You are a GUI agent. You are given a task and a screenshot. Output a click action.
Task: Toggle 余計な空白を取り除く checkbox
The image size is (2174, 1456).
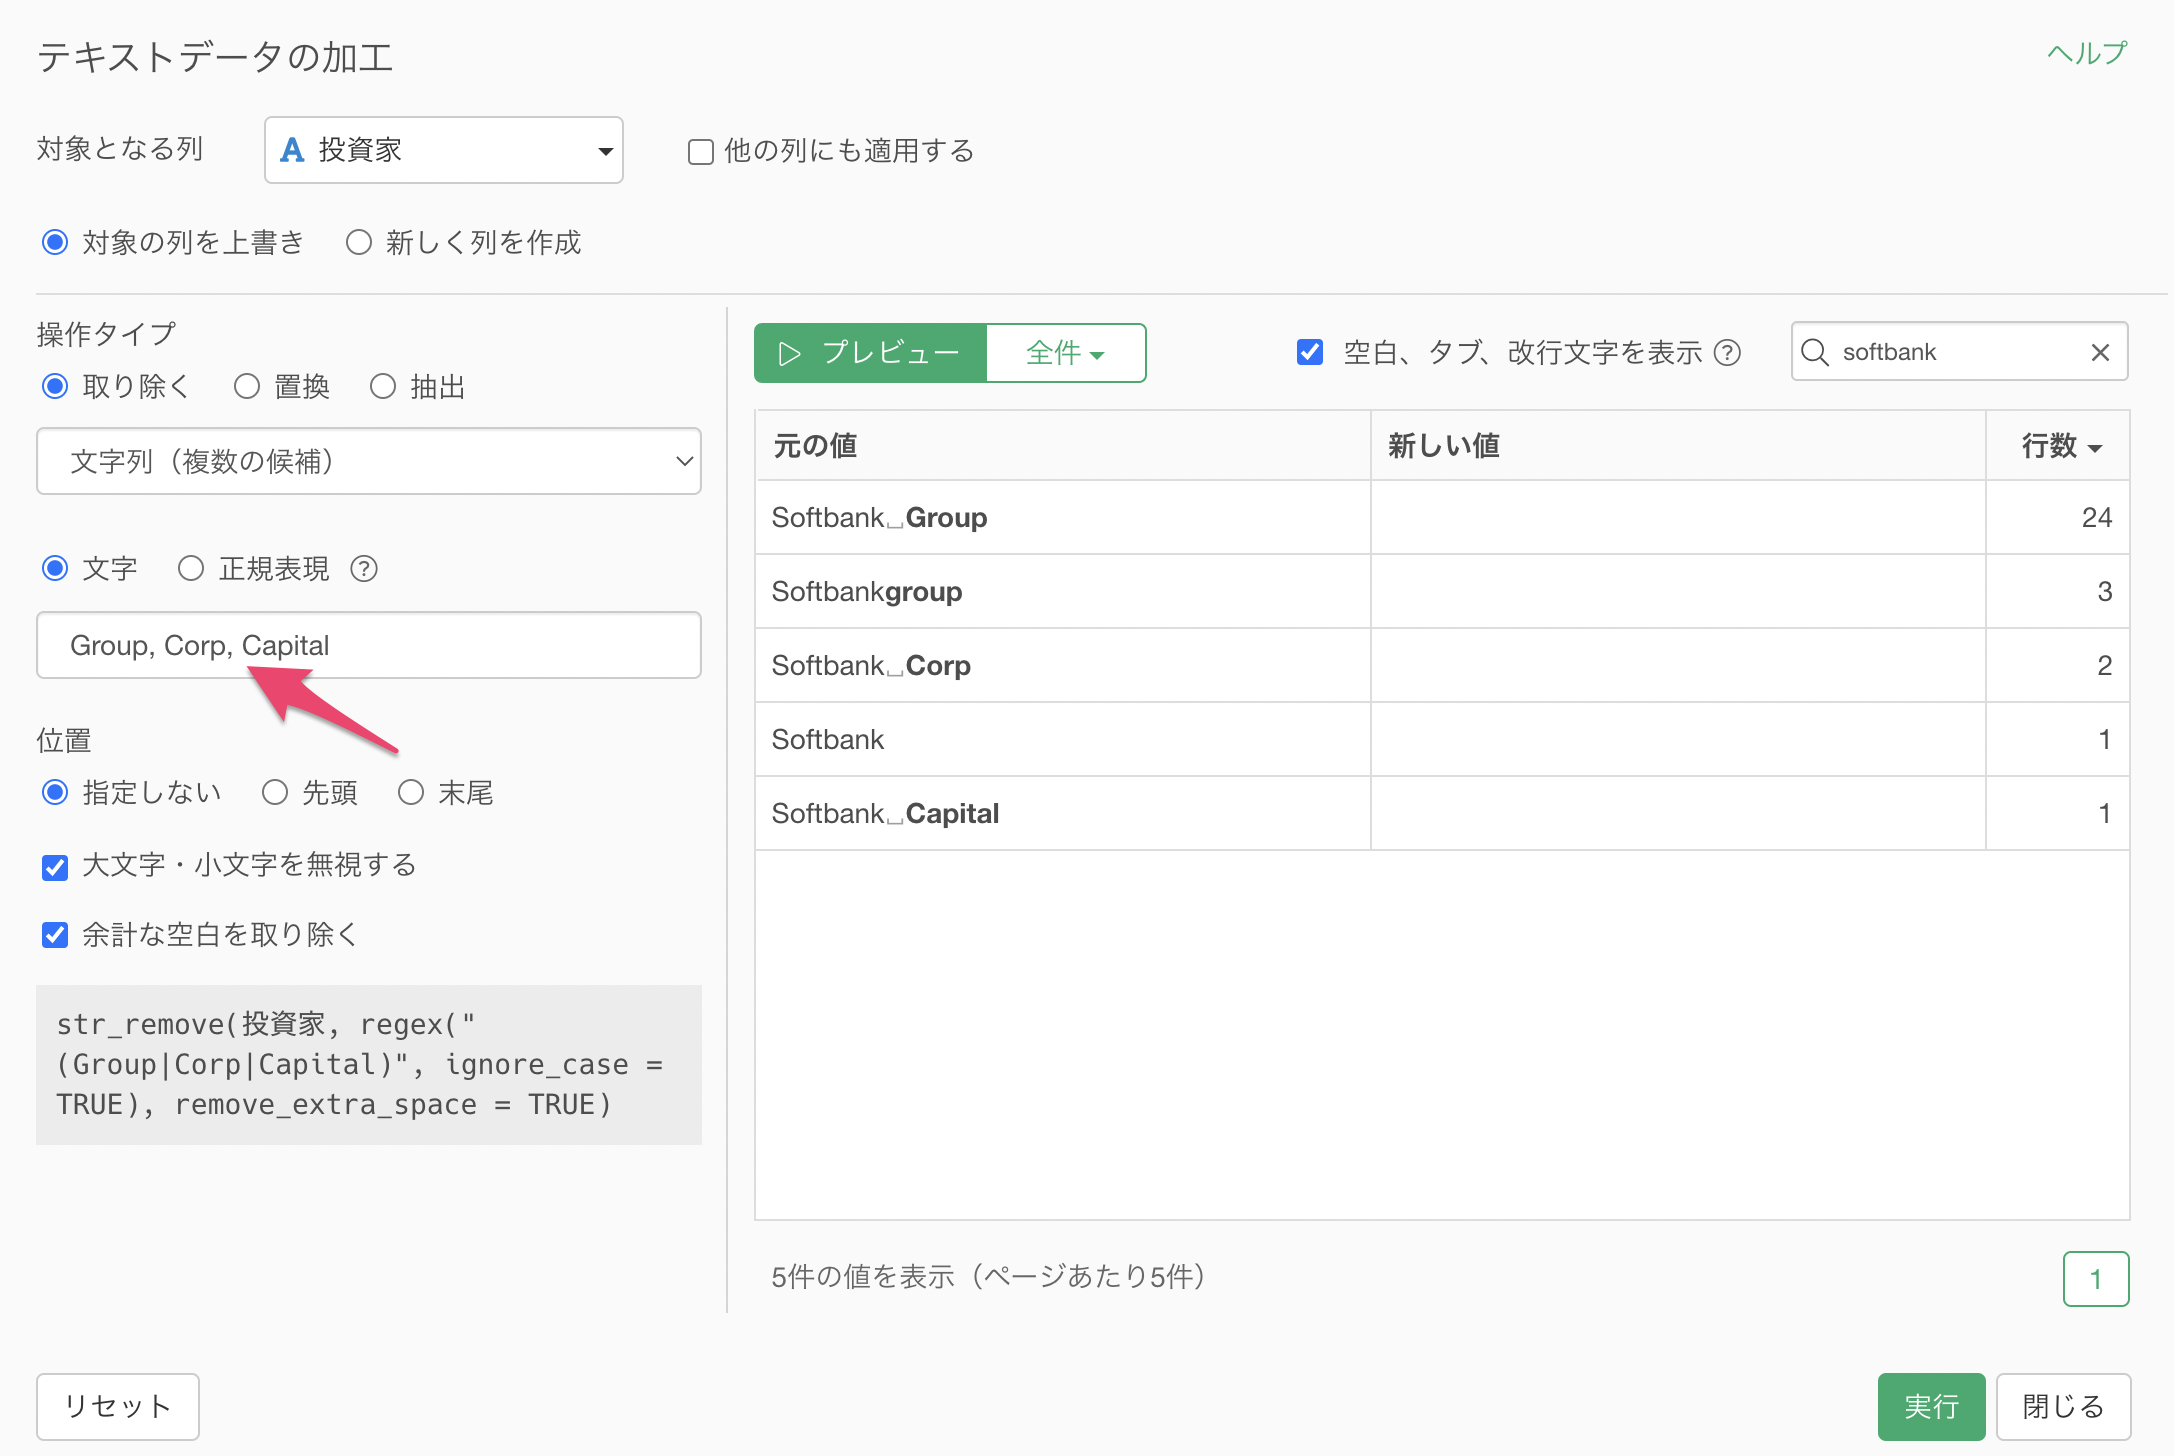tap(55, 935)
